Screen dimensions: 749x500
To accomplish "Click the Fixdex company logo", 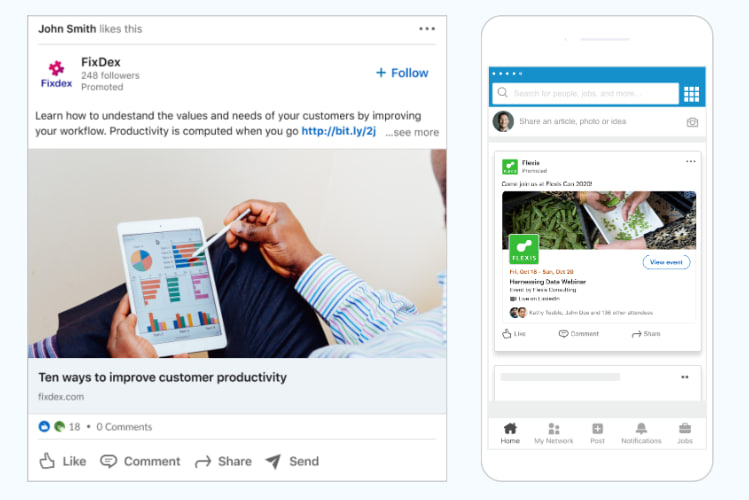I will pyautogui.click(x=56, y=74).
